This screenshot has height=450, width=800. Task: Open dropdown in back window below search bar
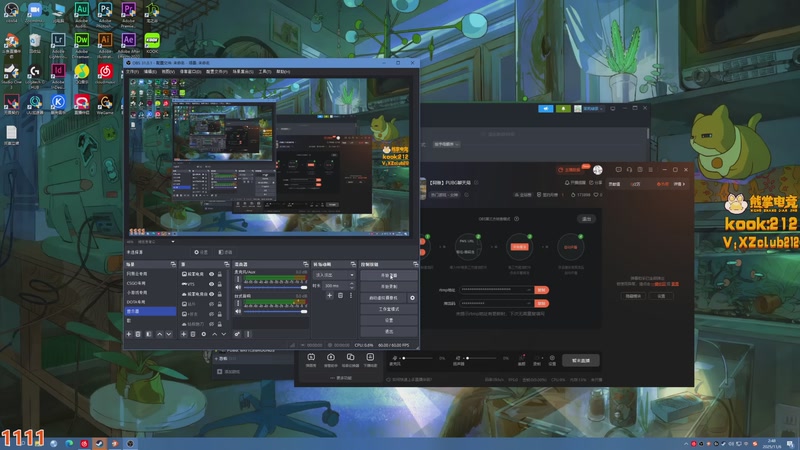(446, 144)
